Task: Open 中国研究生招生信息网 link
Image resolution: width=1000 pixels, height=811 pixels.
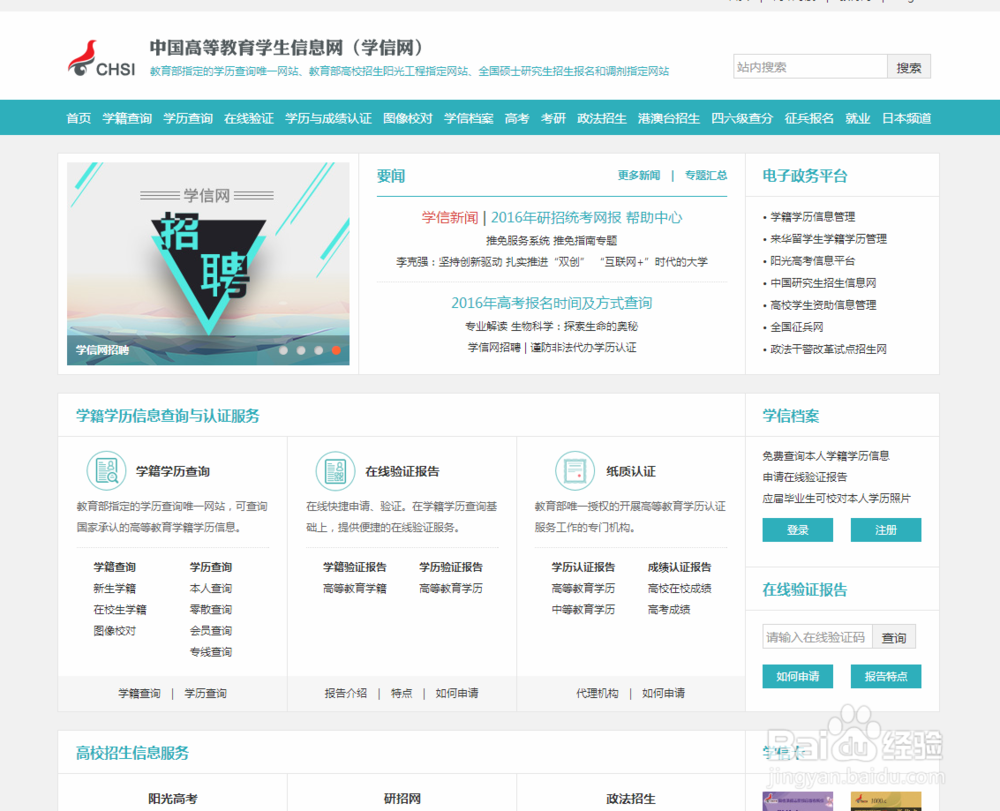Action: (x=823, y=282)
